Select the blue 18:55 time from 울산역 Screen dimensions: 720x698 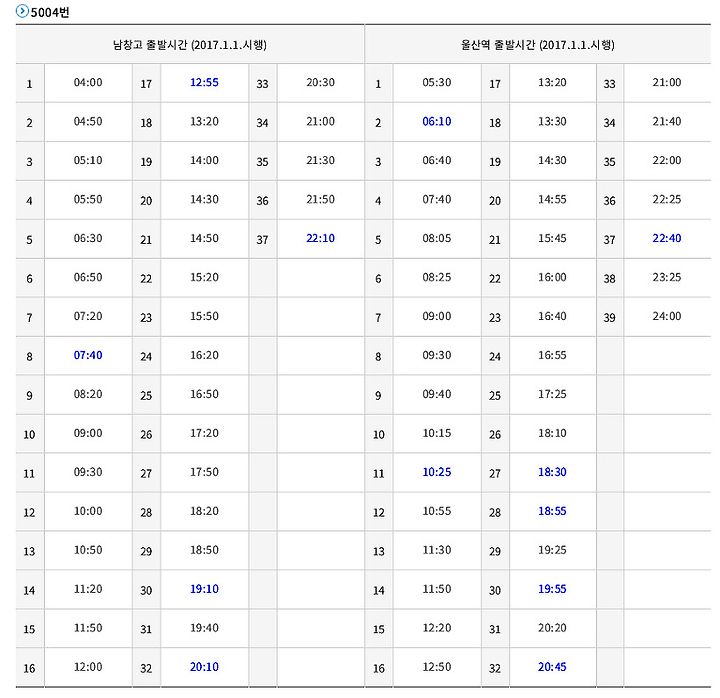[552, 511]
